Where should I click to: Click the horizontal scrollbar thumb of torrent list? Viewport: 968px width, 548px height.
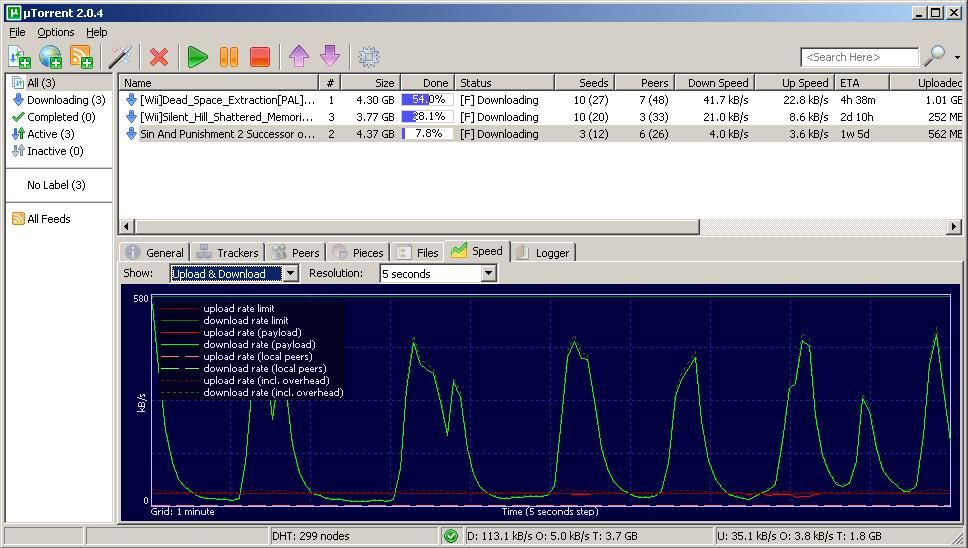tap(417, 226)
